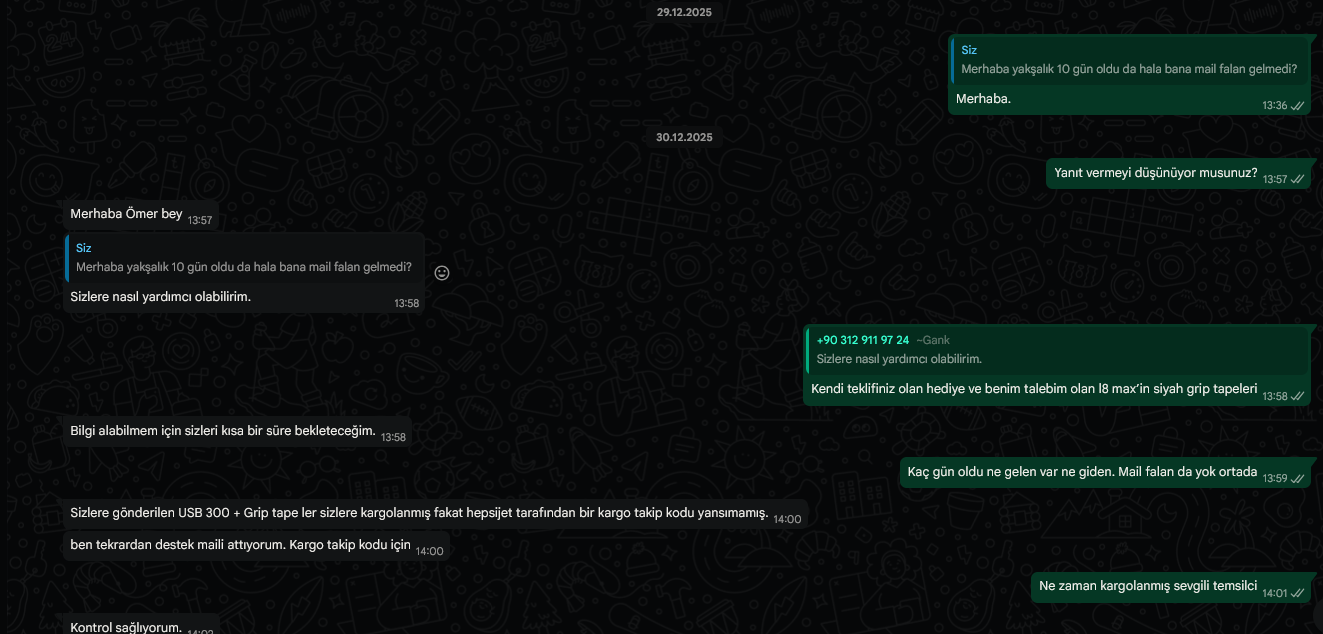Click 14:00 timestamp on USB 300 message
Image resolution: width=1323 pixels, height=634 pixels.
pos(787,519)
